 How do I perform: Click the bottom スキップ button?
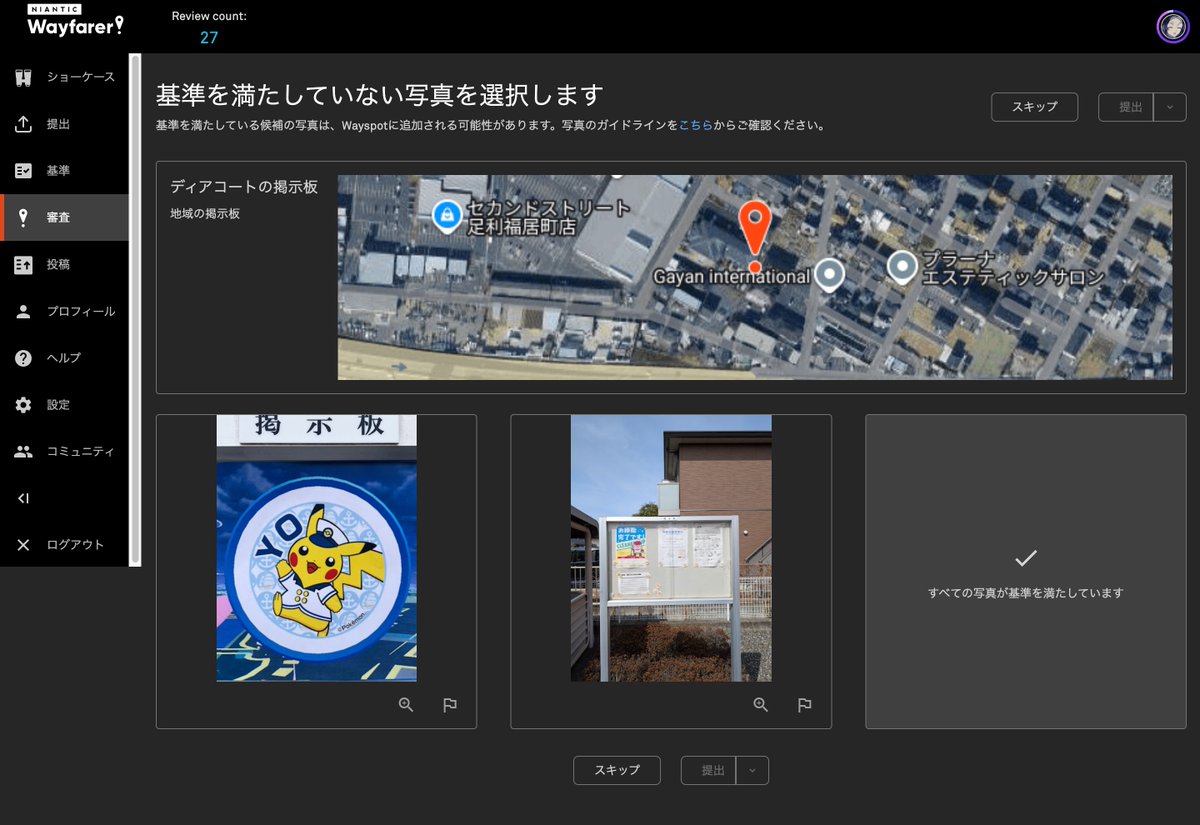tap(617, 770)
